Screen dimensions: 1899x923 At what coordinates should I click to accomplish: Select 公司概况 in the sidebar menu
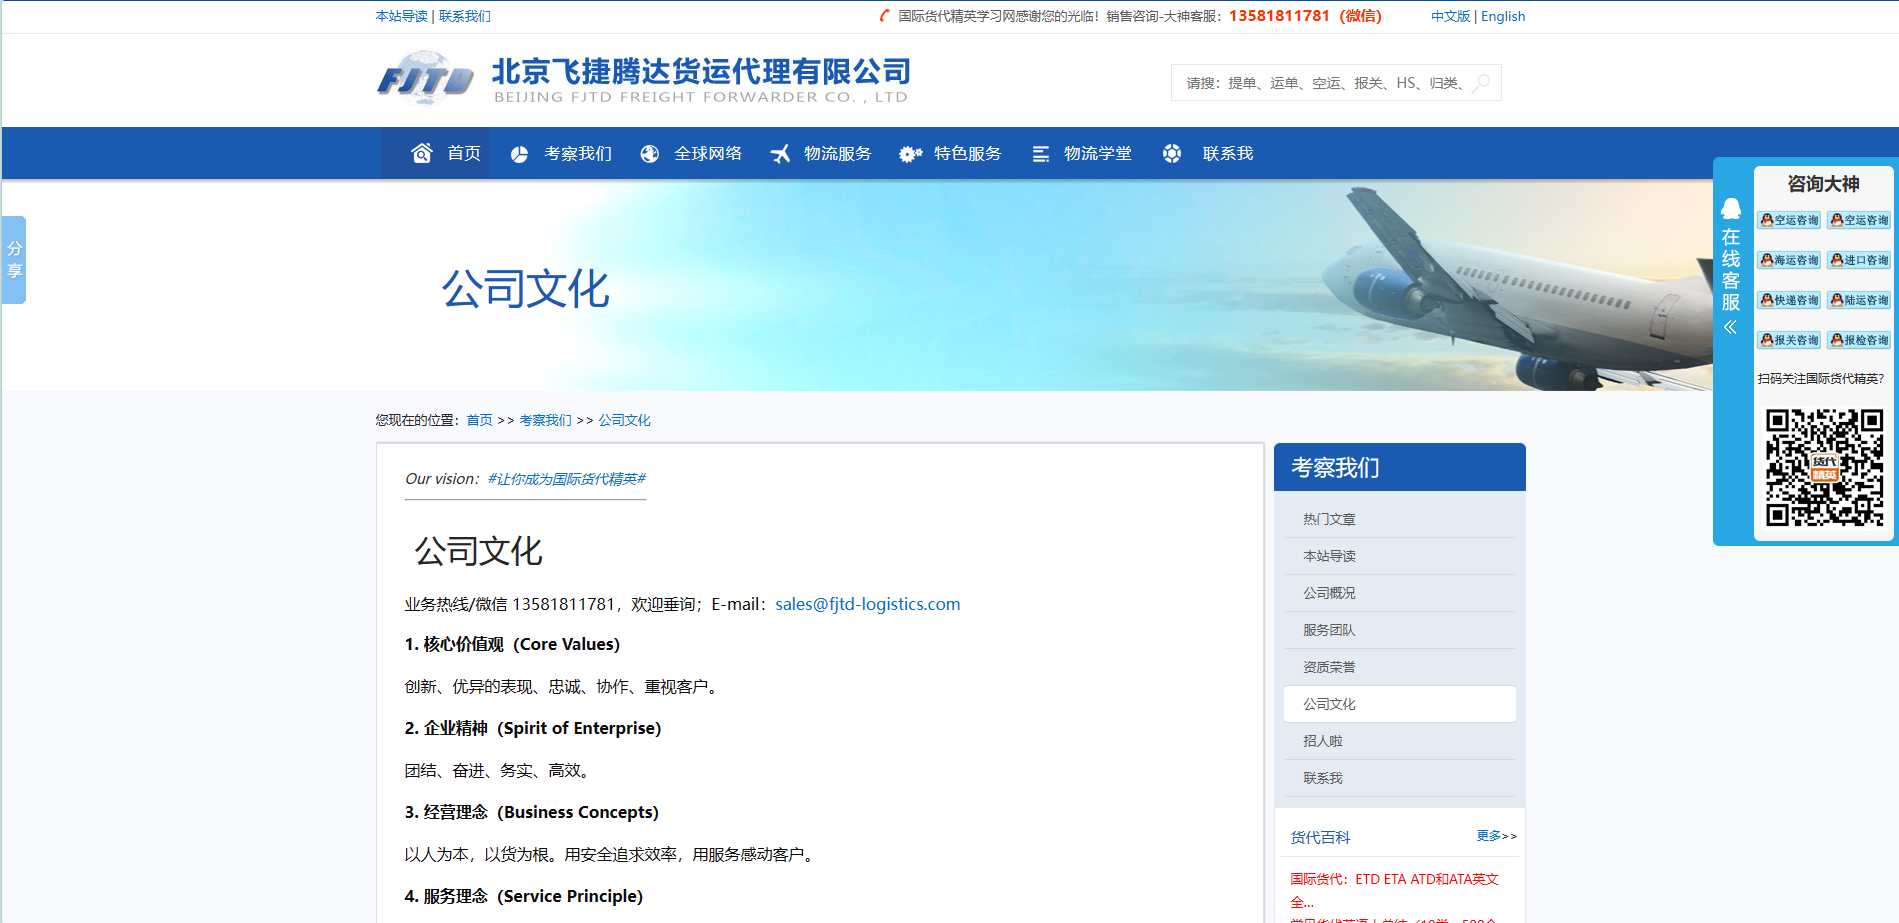tap(1329, 593)
